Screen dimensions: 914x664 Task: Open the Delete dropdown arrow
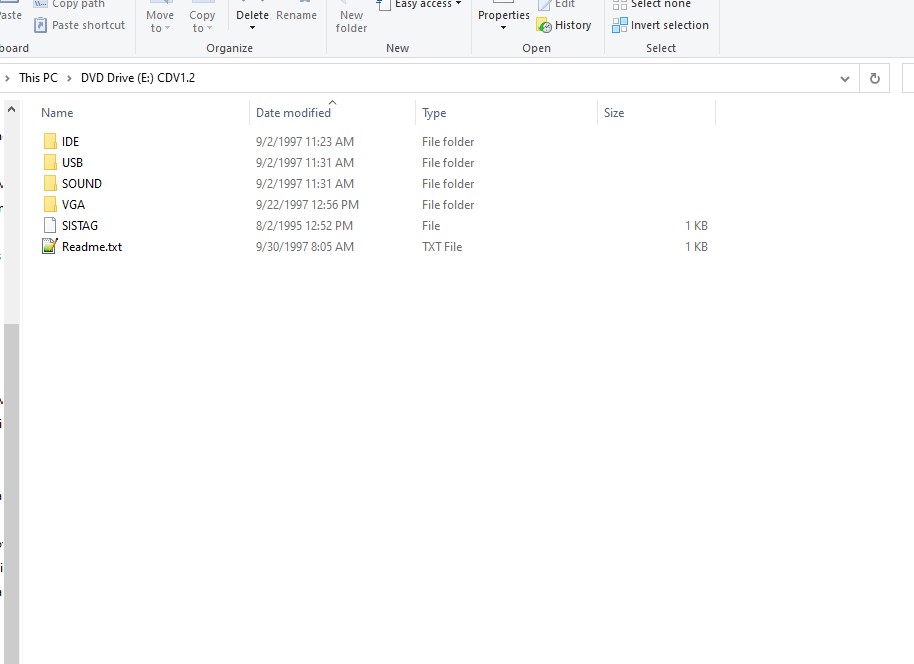tap(252, 28)
